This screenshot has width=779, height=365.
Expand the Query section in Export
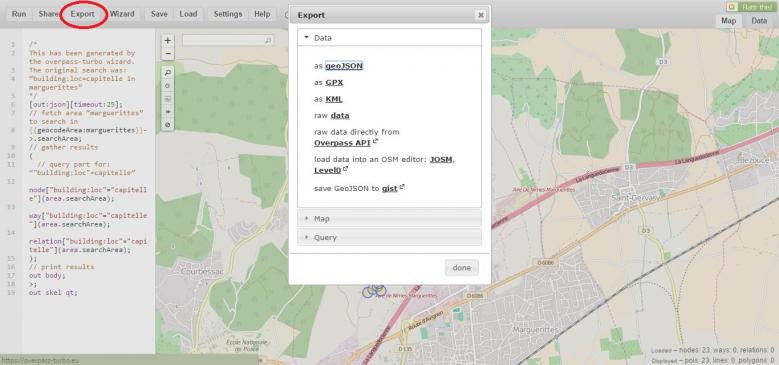[x=389, y=237]
